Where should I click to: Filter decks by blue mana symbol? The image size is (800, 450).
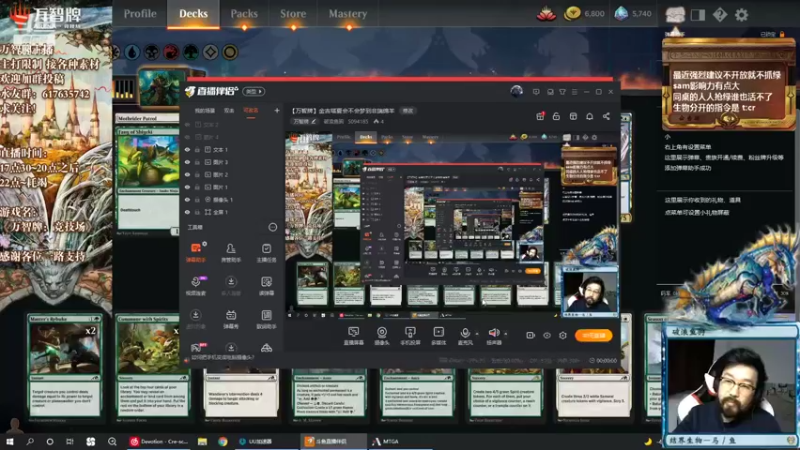point(133,52)
